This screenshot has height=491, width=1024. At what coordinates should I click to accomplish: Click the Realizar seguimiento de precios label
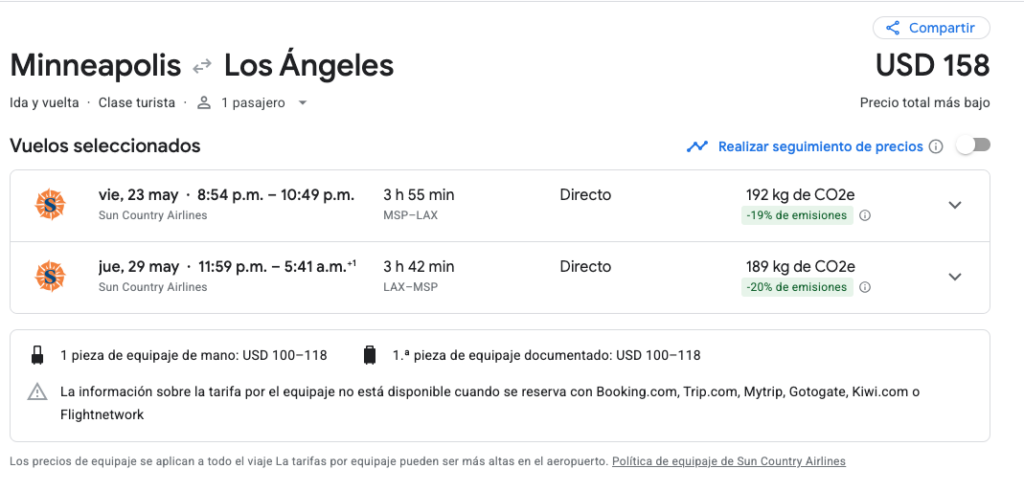click(x=820, y=147)
